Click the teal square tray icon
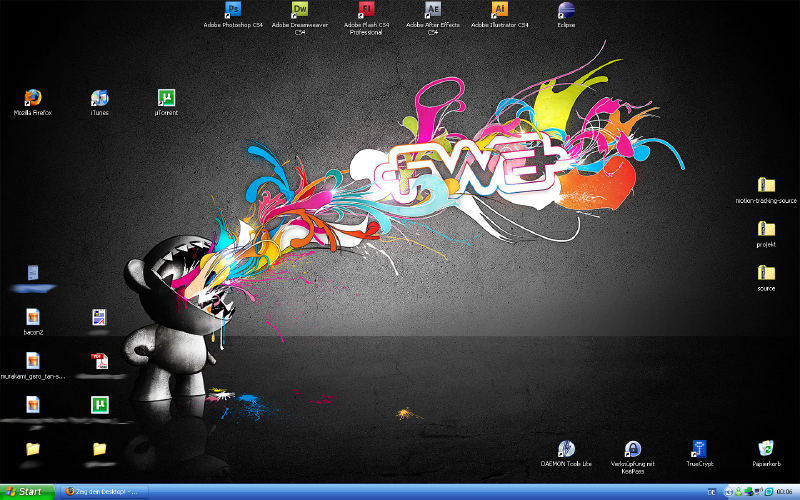The width and height of the screenshot is (800, 500). [x=769, y=492]
